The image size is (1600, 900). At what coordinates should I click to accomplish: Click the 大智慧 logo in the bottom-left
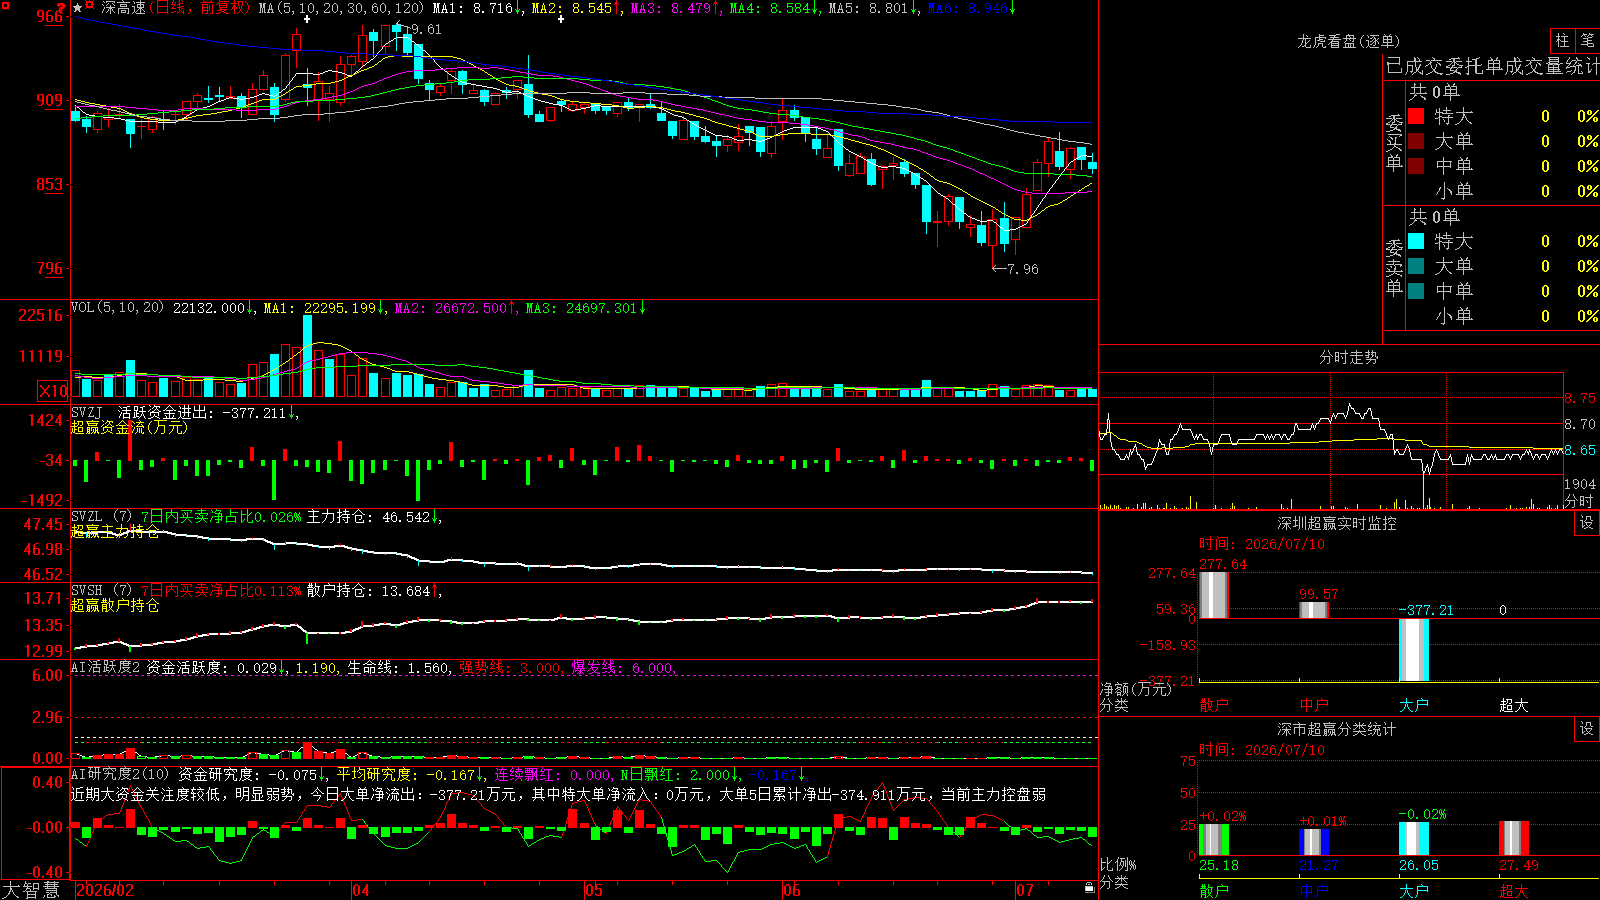tap(31, 889)
